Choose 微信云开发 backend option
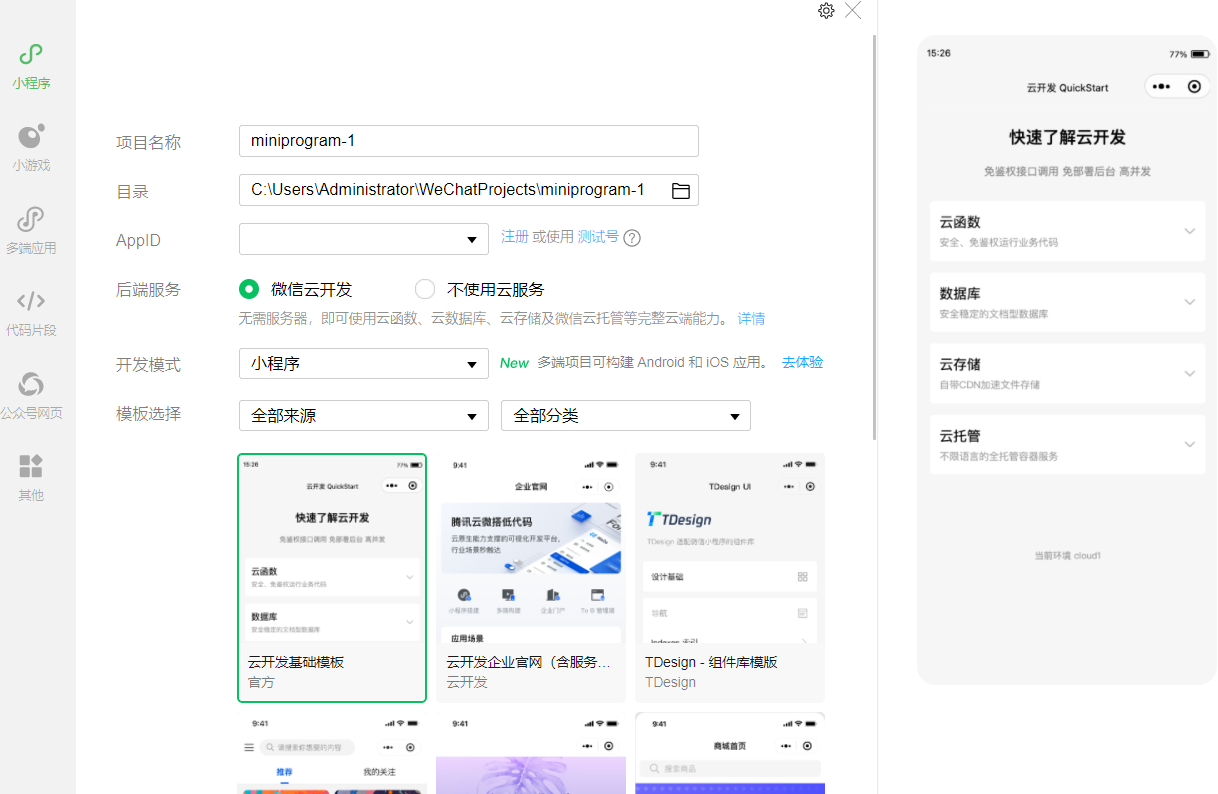The image size is (1218, 794). coord(296,289)
